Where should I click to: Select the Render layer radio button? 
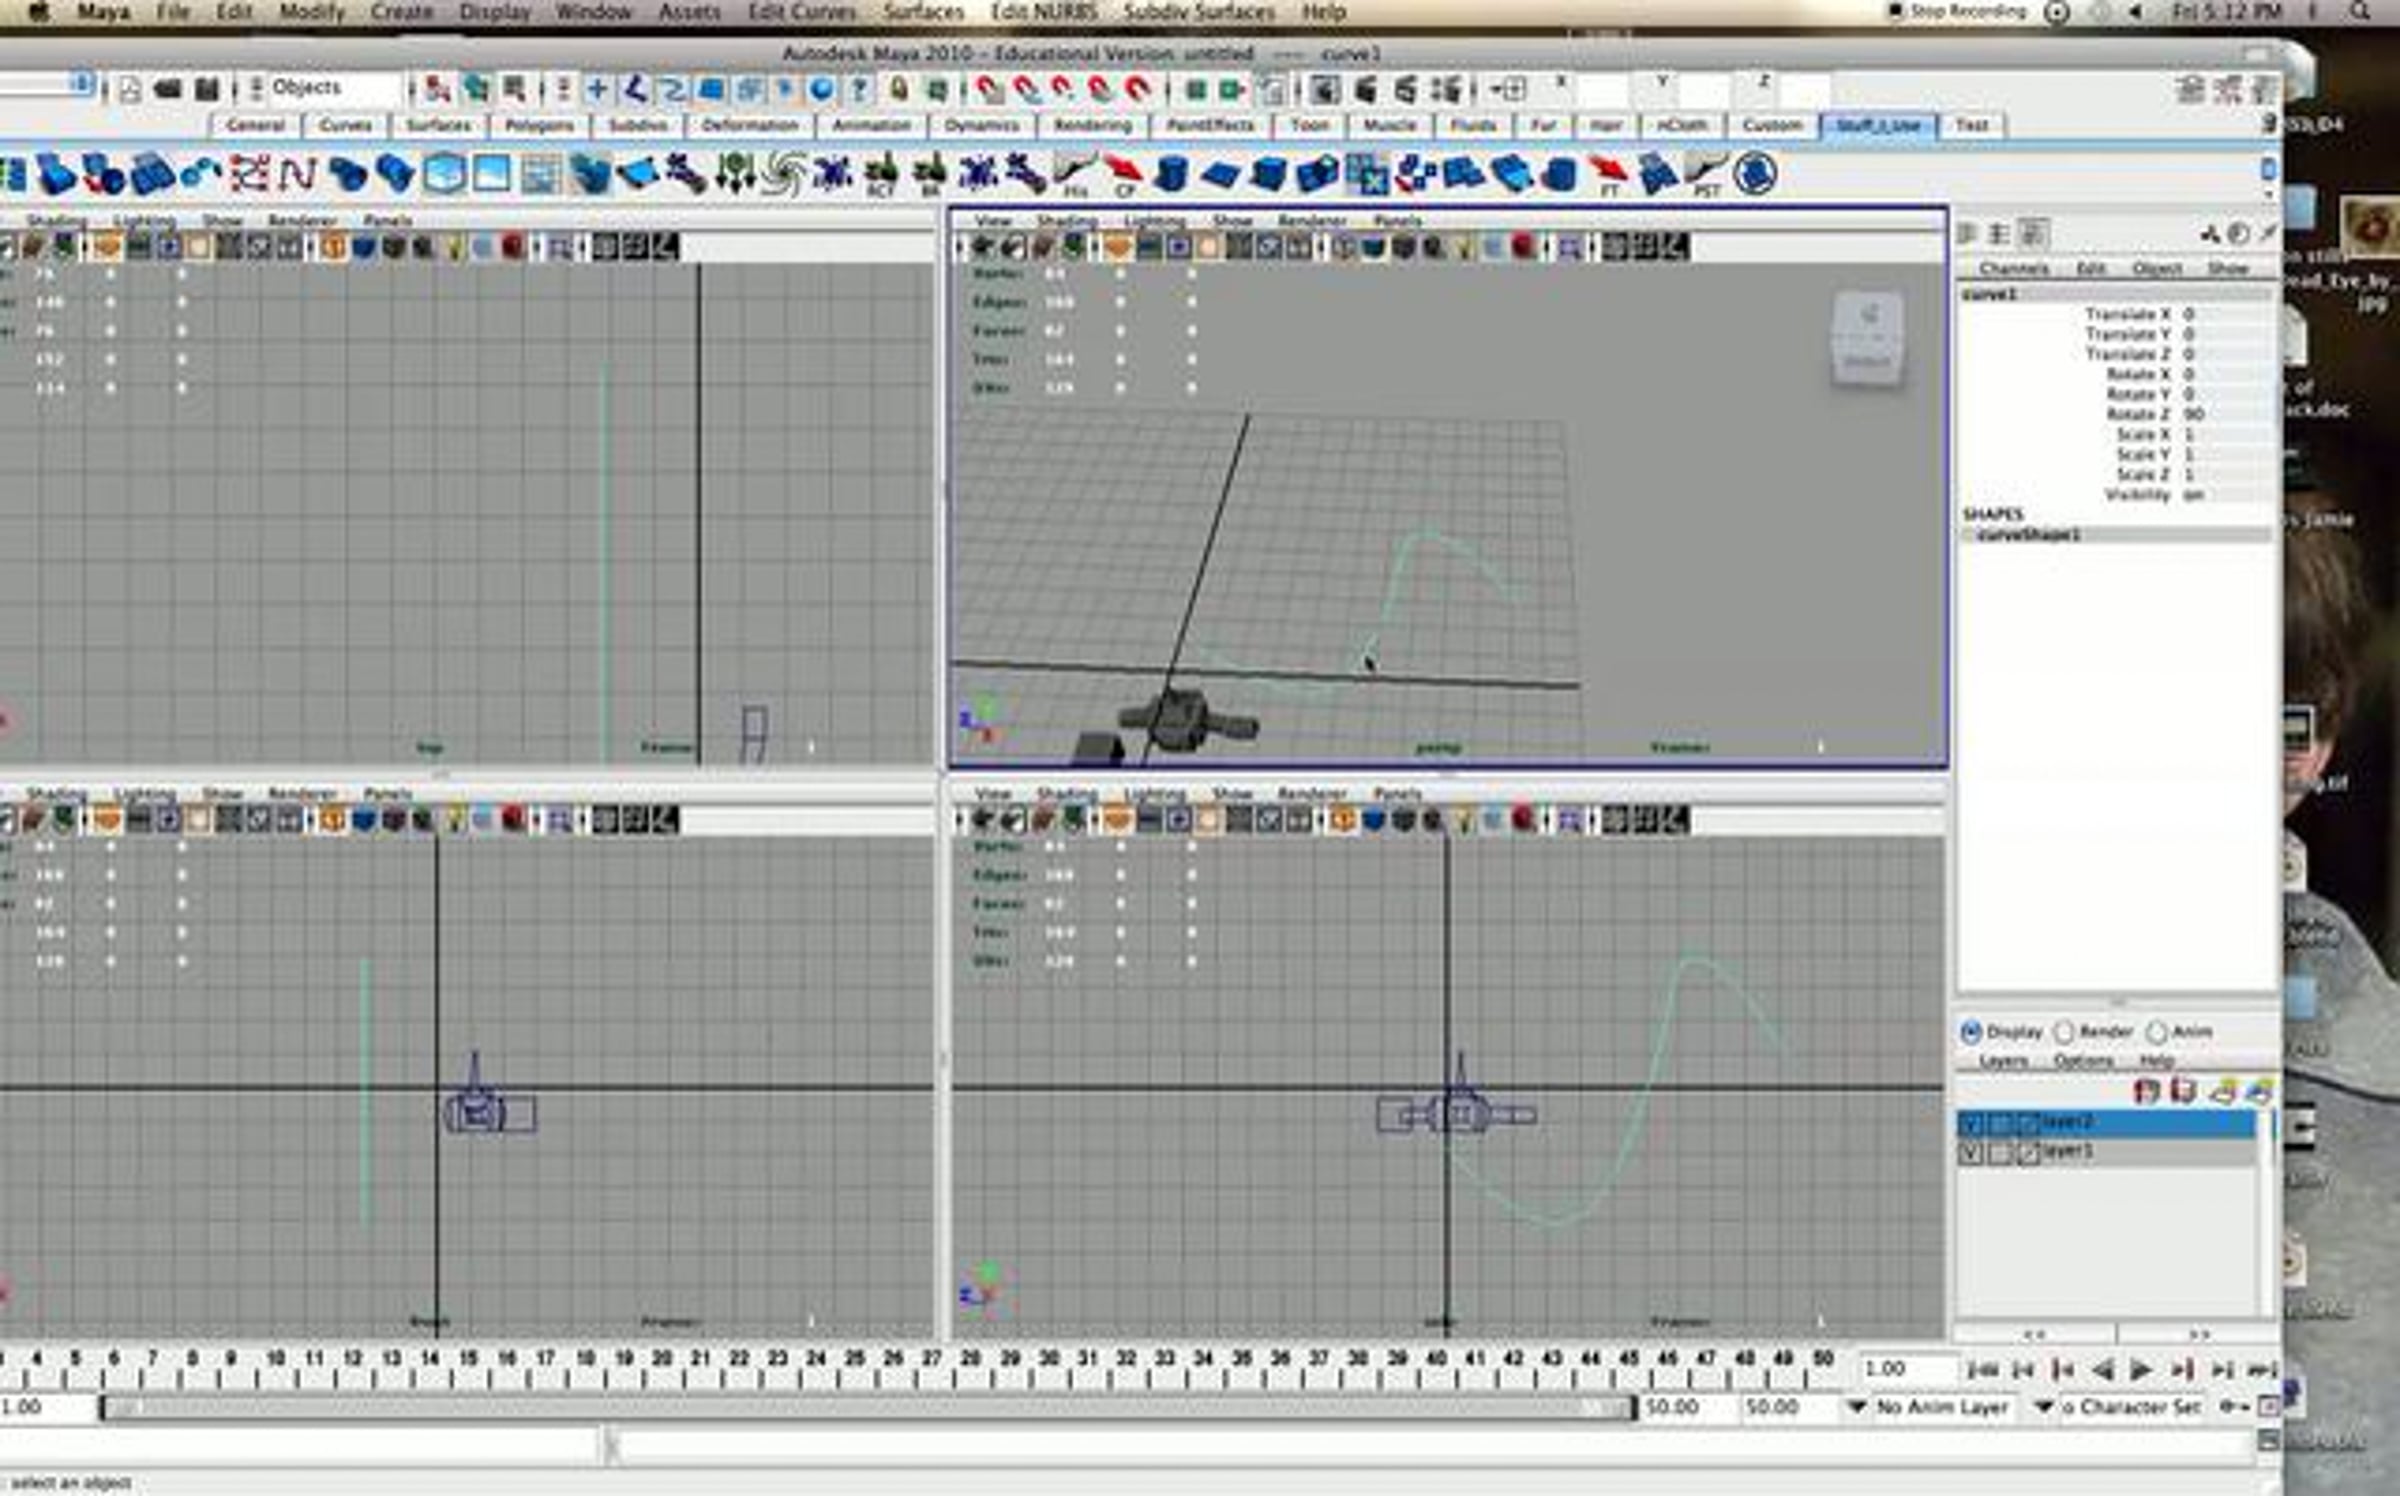click(2064, 1031)
